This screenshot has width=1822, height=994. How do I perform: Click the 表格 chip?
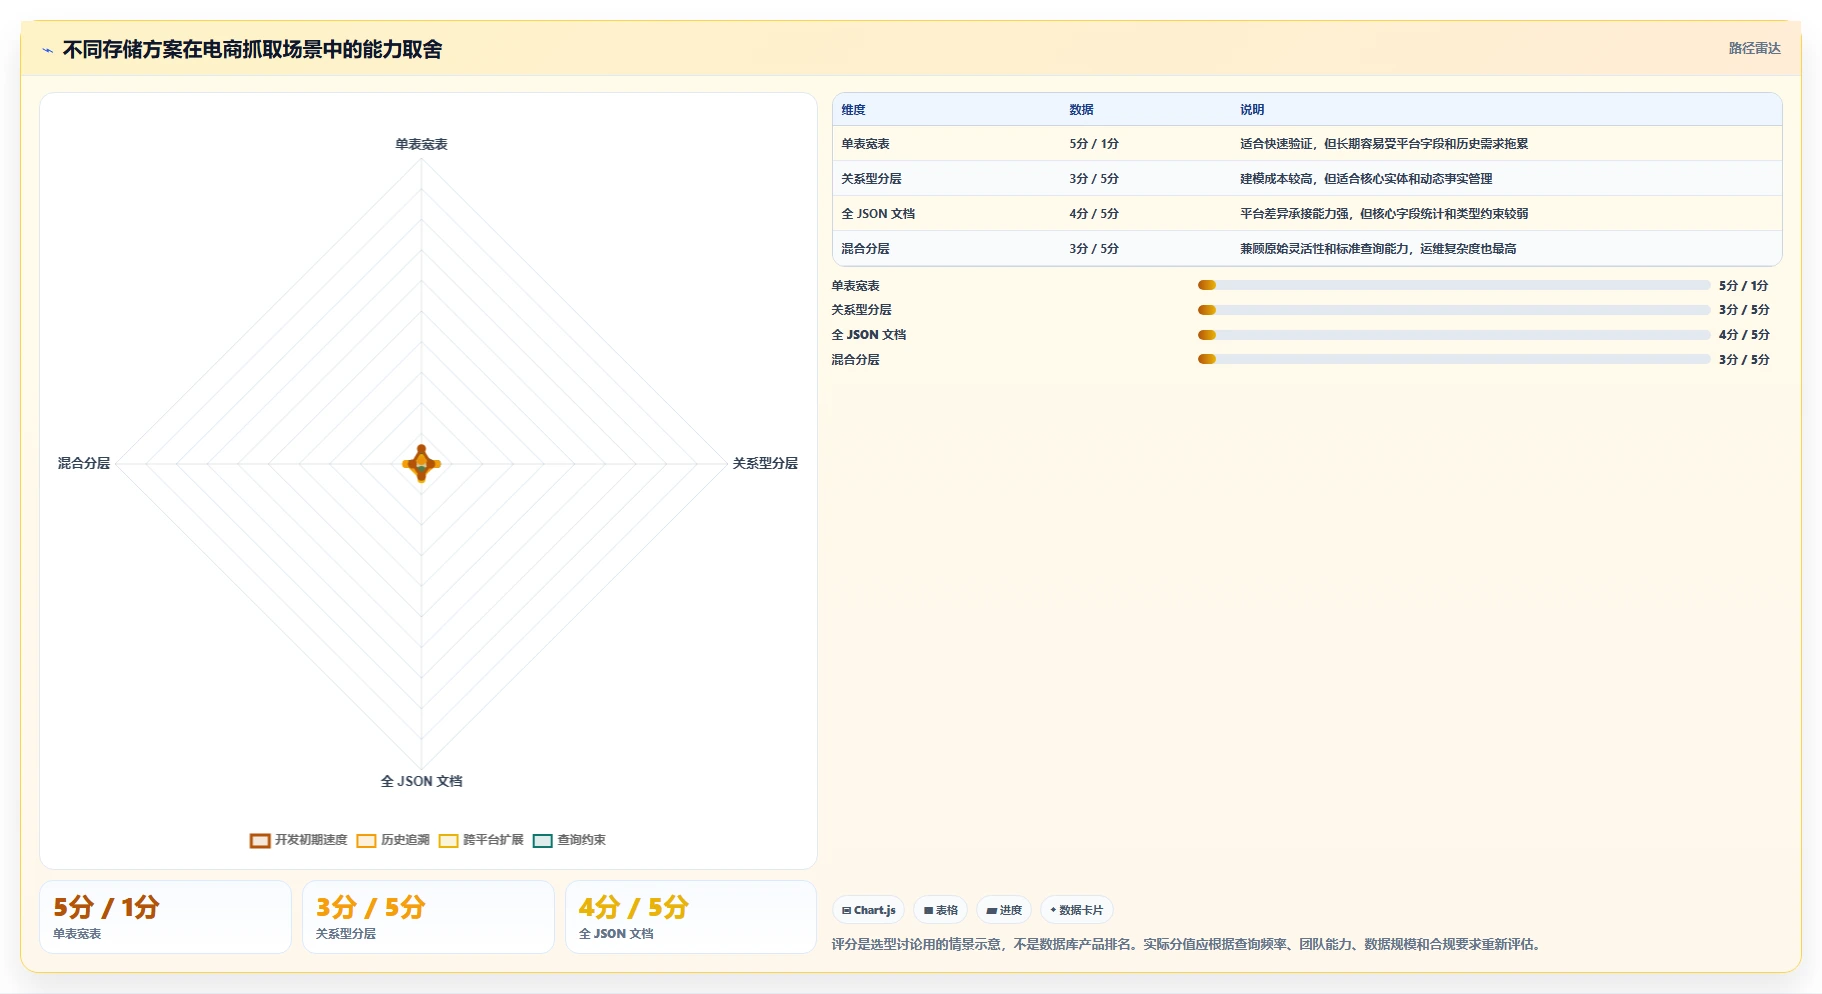940,910
